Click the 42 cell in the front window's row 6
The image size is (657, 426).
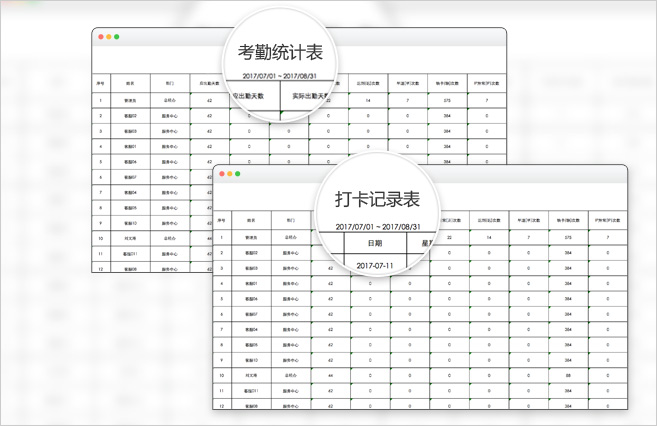pos(330,314)
